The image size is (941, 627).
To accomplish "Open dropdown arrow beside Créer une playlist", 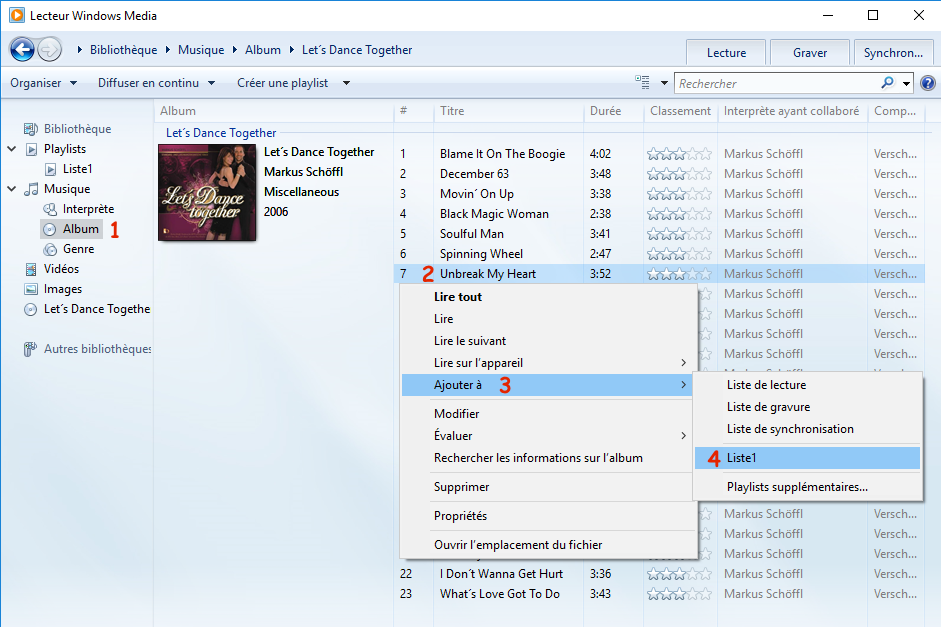I will coord(346,83).
